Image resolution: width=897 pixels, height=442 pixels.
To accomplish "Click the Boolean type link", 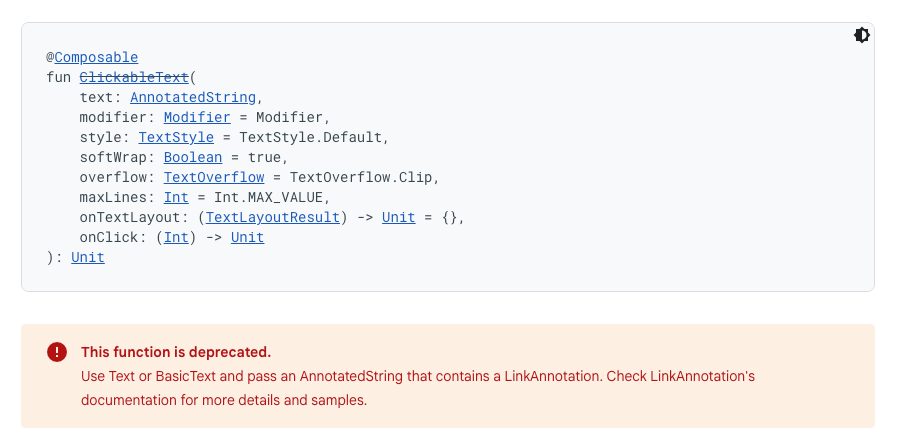I will tap(193, 157).
